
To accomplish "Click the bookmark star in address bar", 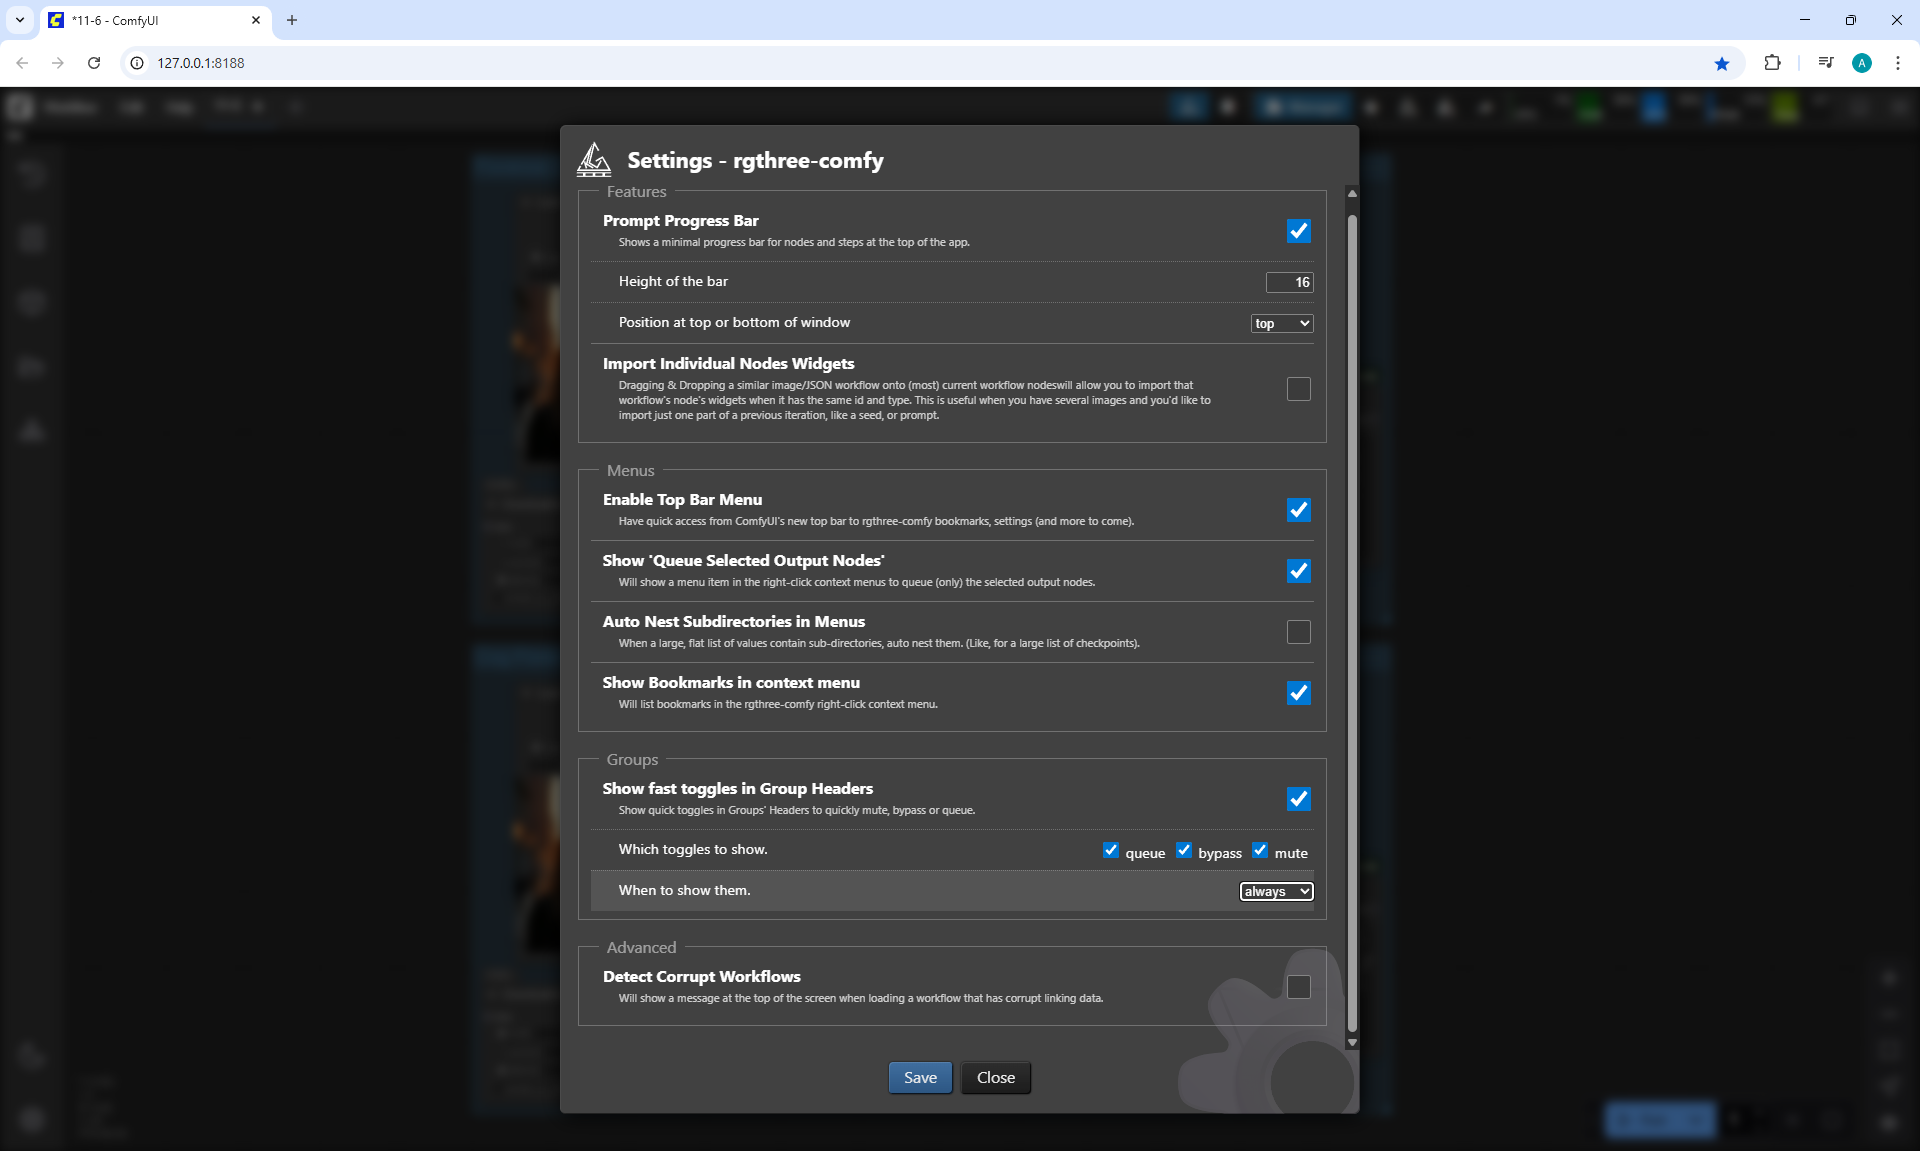I will click(1721, 63).
